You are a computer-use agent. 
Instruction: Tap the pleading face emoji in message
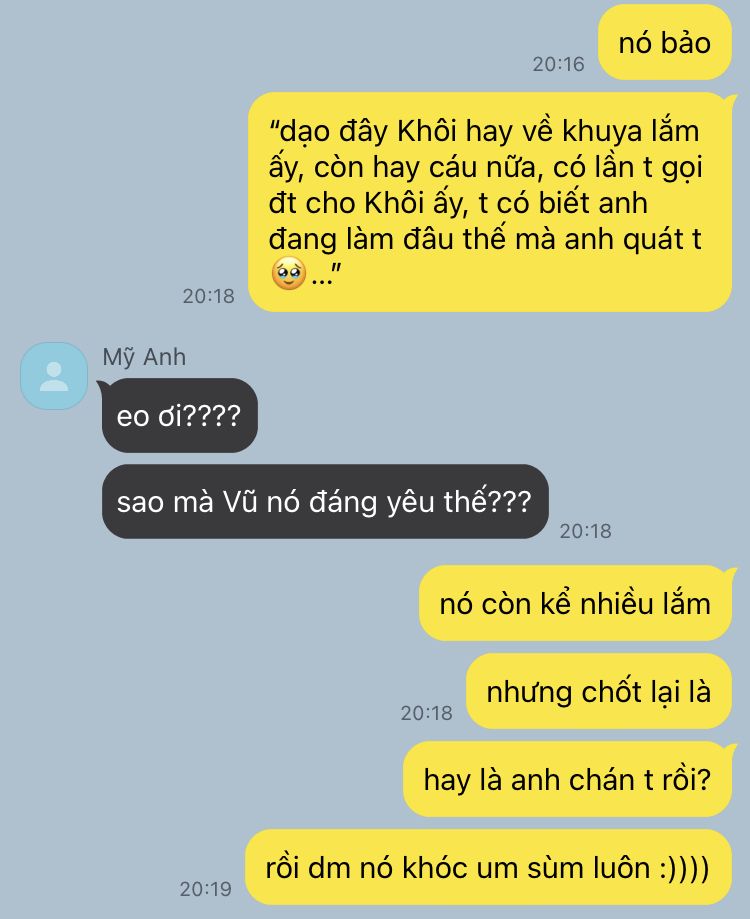click(288, 273)
